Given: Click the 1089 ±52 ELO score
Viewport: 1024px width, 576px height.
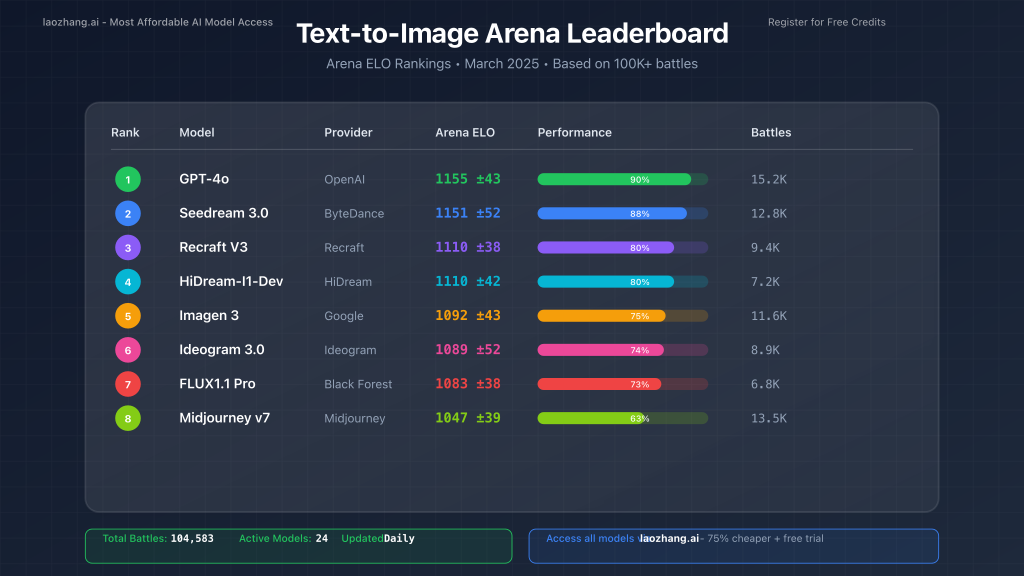Looking at the screenshot, I should (468, 349).
